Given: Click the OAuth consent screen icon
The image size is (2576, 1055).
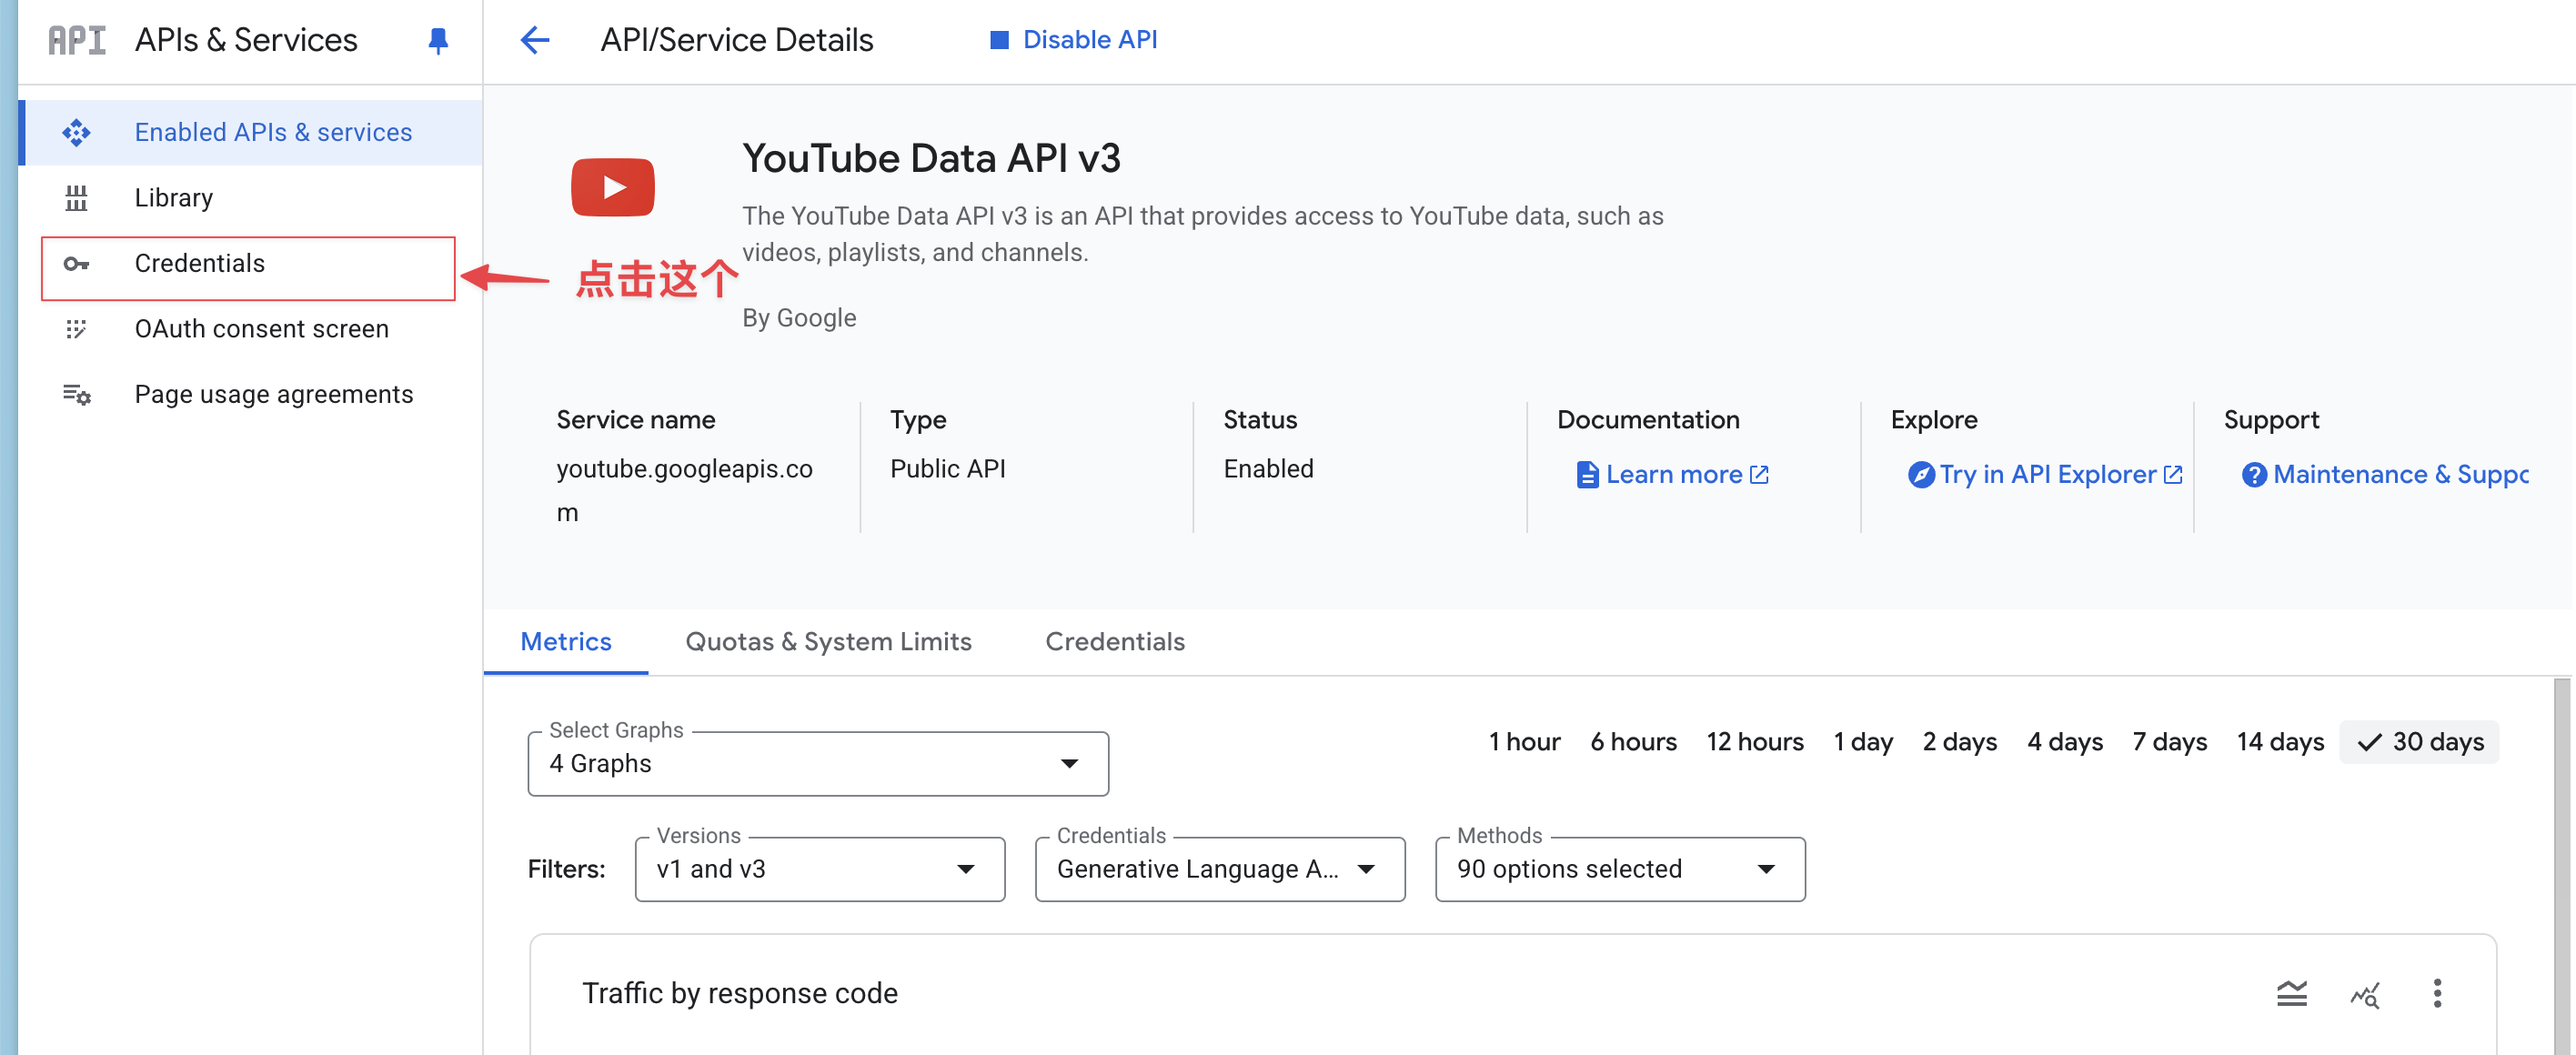Looking at the screenshot, I should click(76, 329).
